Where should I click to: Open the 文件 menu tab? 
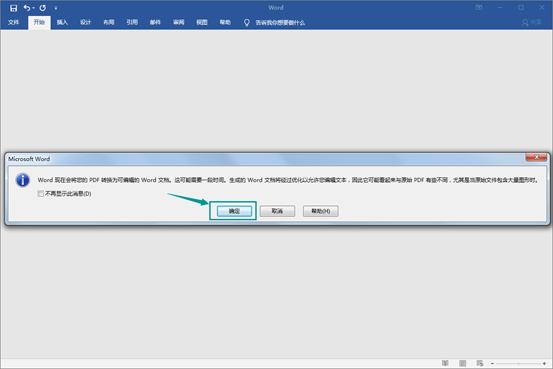tap(13, 22)
